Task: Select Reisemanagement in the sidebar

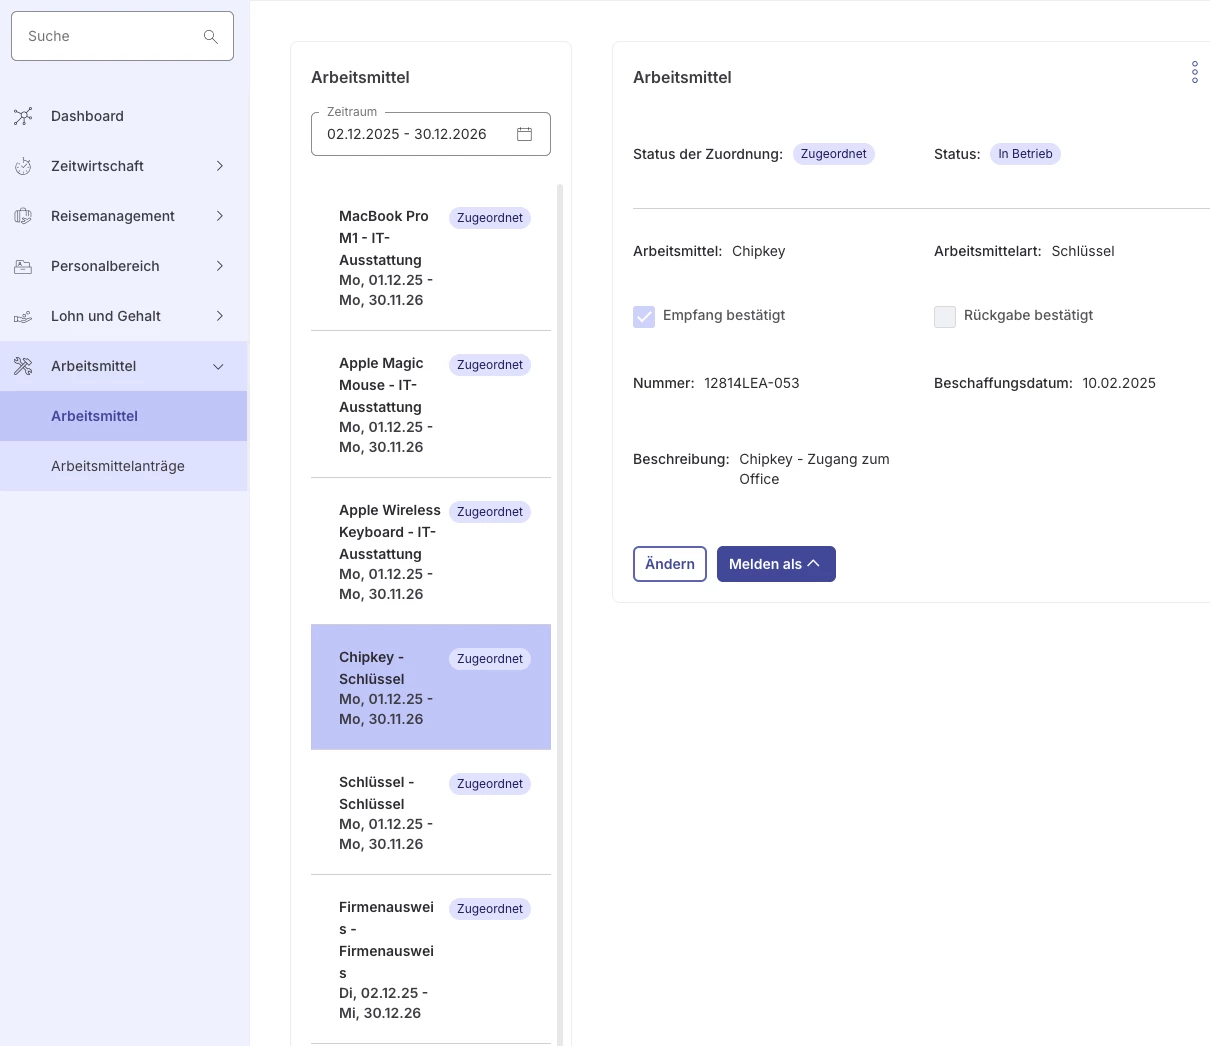Action: point(124,216)
